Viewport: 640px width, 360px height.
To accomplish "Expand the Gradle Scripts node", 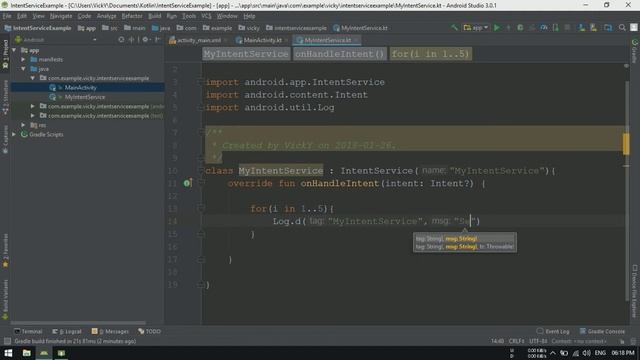I will (x=14, y=134).
